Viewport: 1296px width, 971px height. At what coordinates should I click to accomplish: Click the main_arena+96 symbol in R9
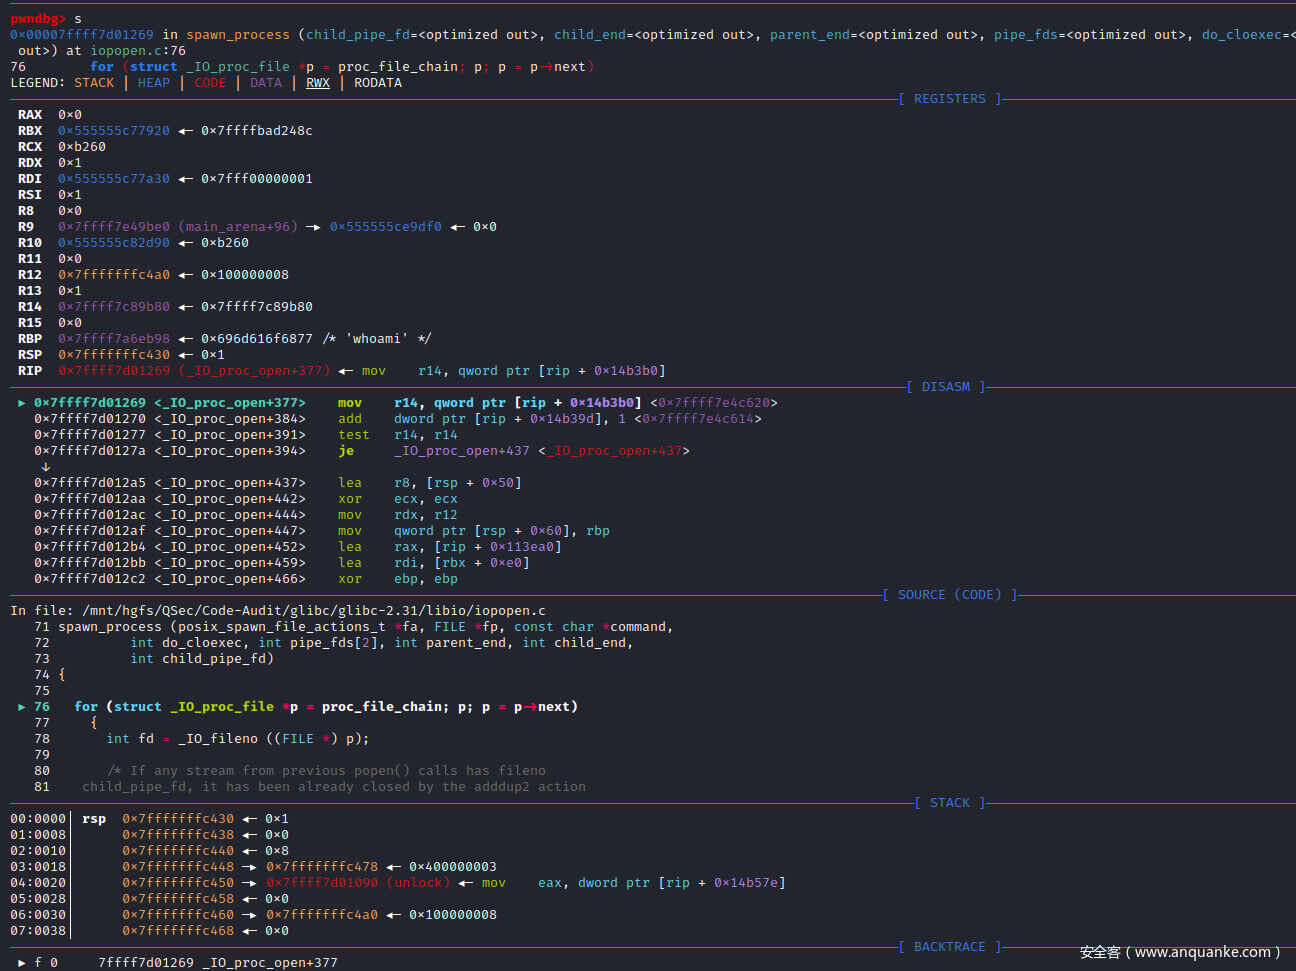coord(238,227)
